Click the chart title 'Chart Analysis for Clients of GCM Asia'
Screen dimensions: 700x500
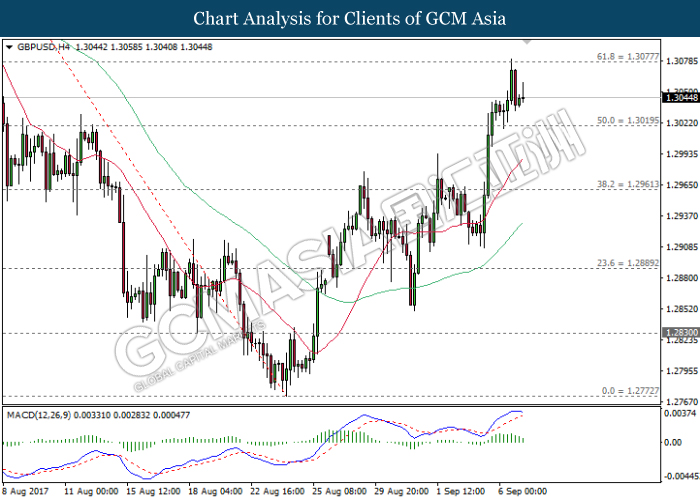coord(349,19)
